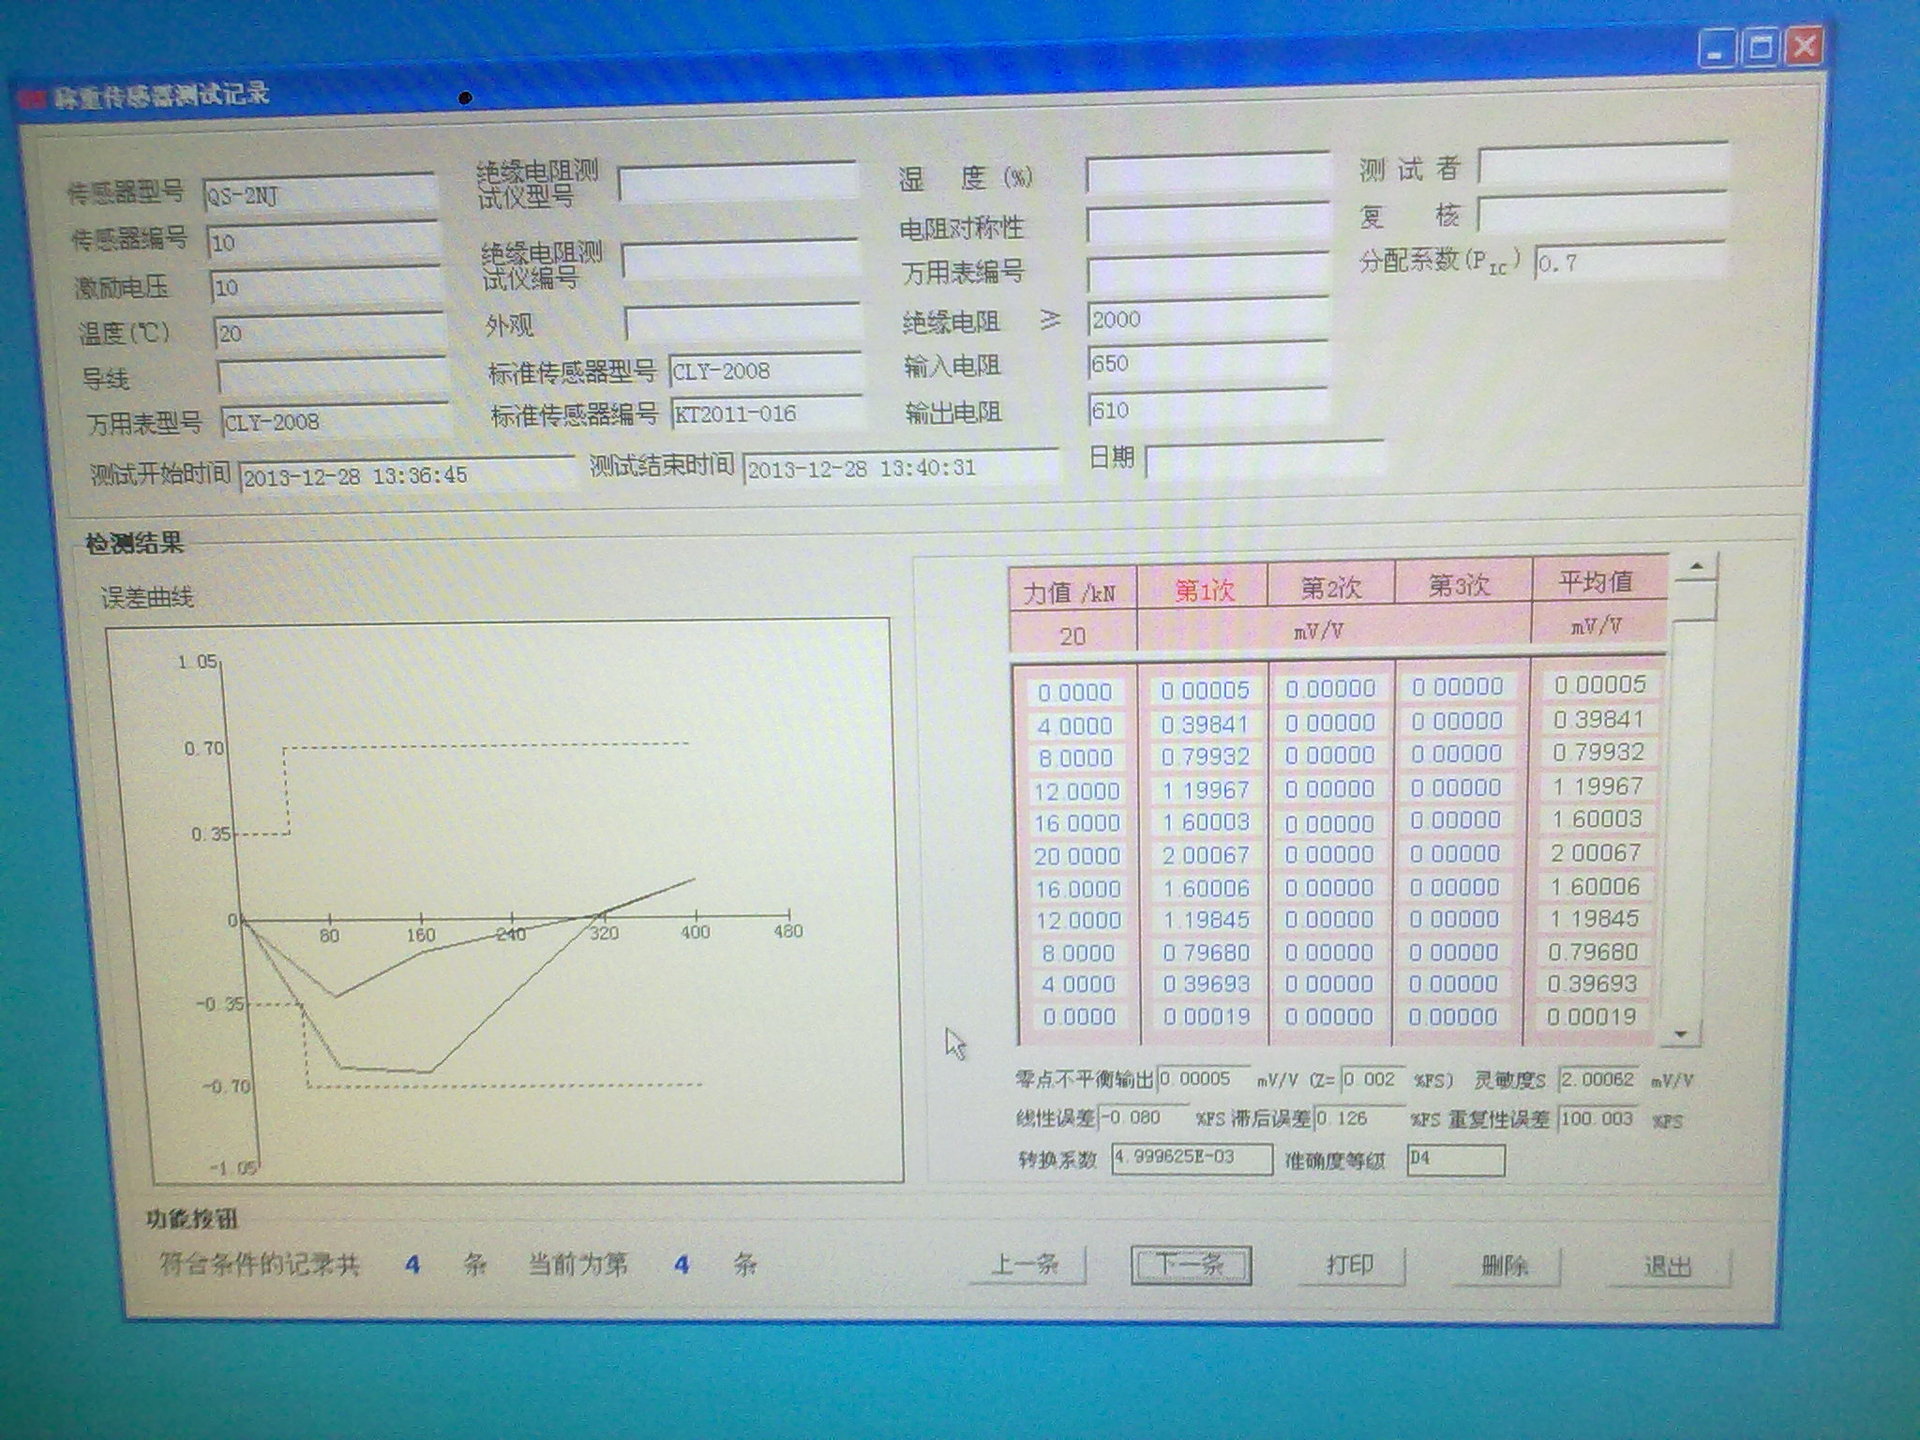Select the 准确度等级 field showing D4
Screen dimensions: 1920x1440
point(1454,1159)
